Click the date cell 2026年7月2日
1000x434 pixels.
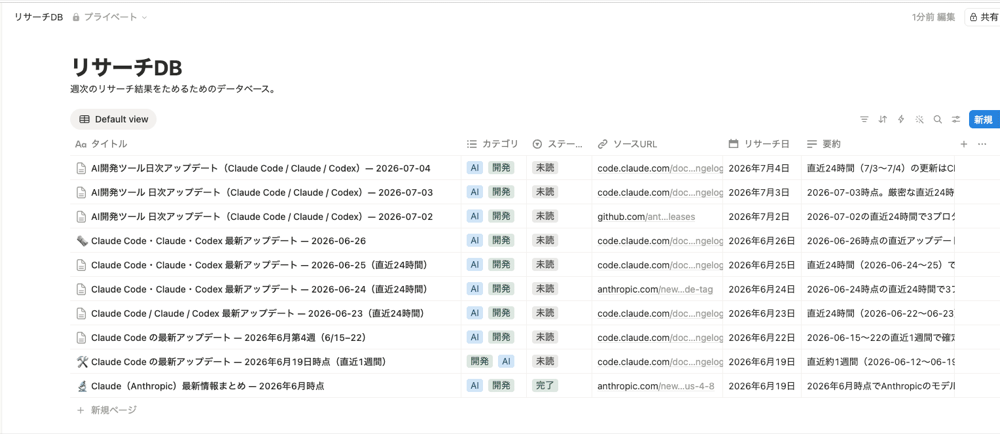click(x=761, y=217)
